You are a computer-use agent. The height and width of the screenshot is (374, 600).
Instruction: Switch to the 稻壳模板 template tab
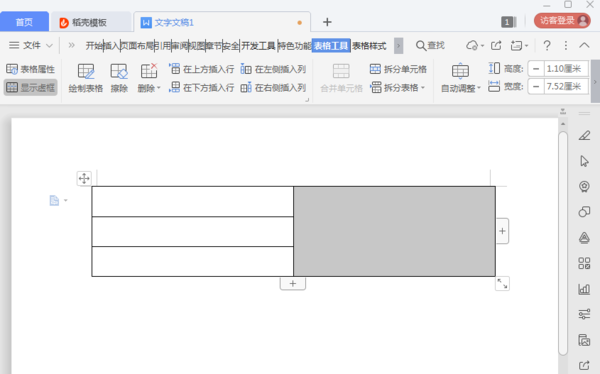tap(91, 23)
